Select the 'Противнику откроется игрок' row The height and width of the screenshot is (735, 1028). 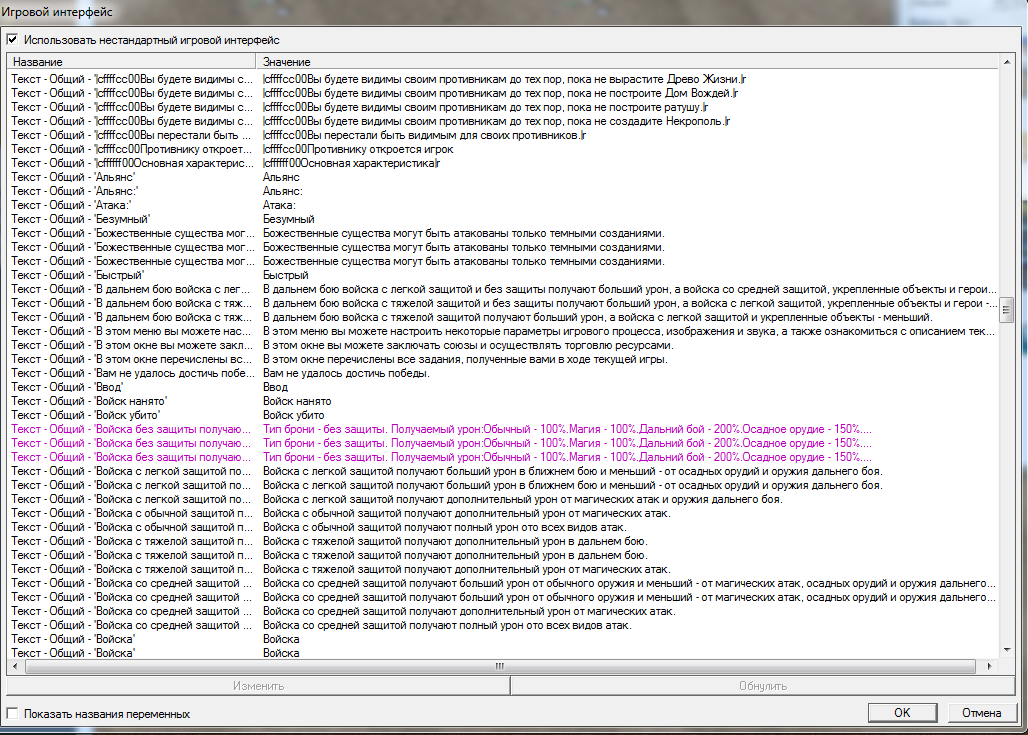point(503,149)
